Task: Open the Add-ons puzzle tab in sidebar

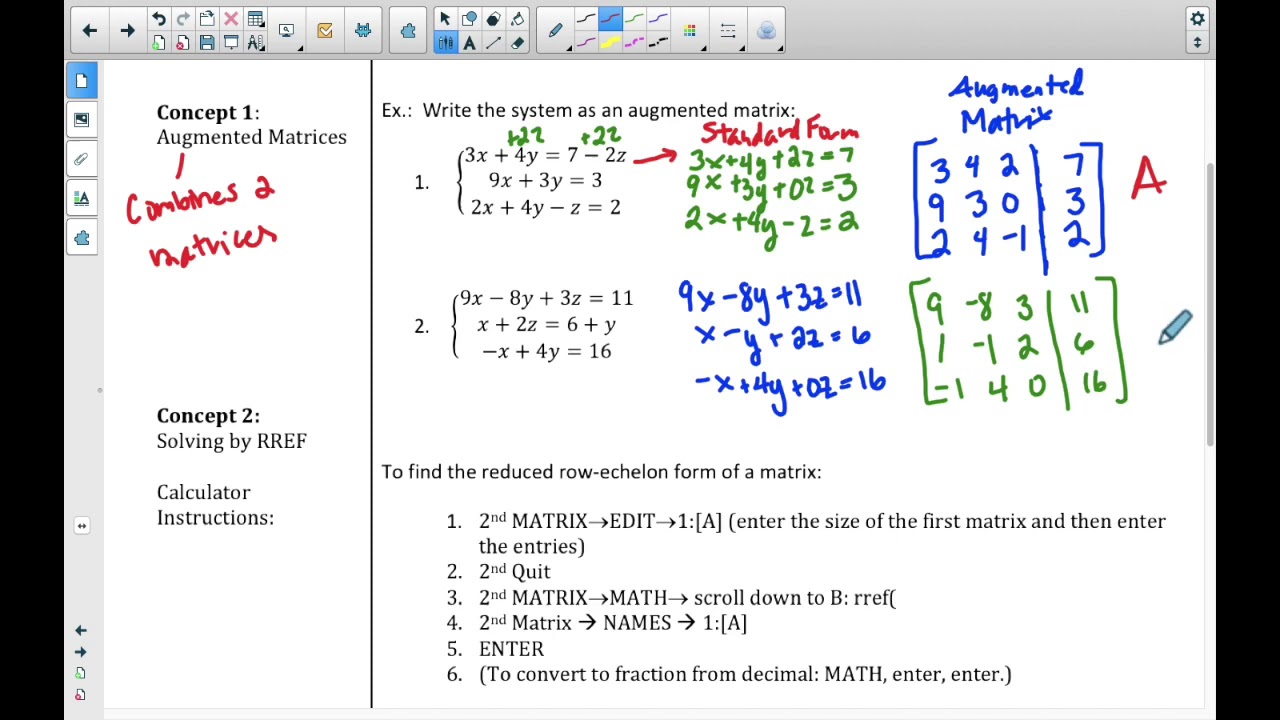Action: pyautogui.click(x=82, y=238)
